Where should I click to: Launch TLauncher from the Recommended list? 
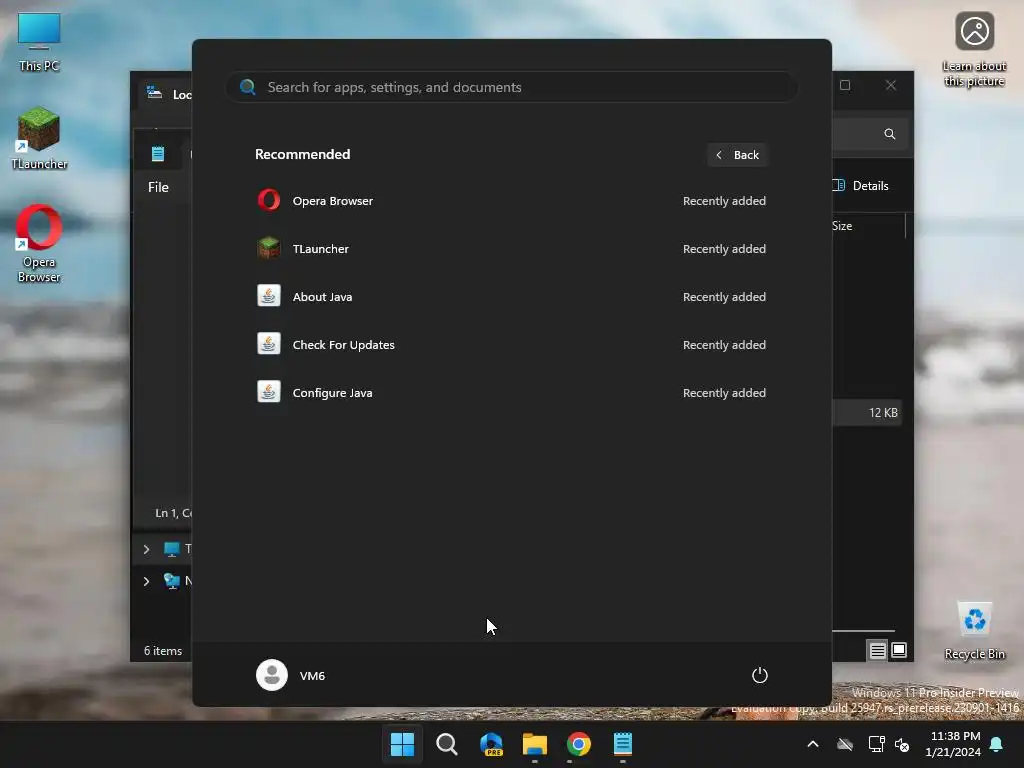pos(511,249)
